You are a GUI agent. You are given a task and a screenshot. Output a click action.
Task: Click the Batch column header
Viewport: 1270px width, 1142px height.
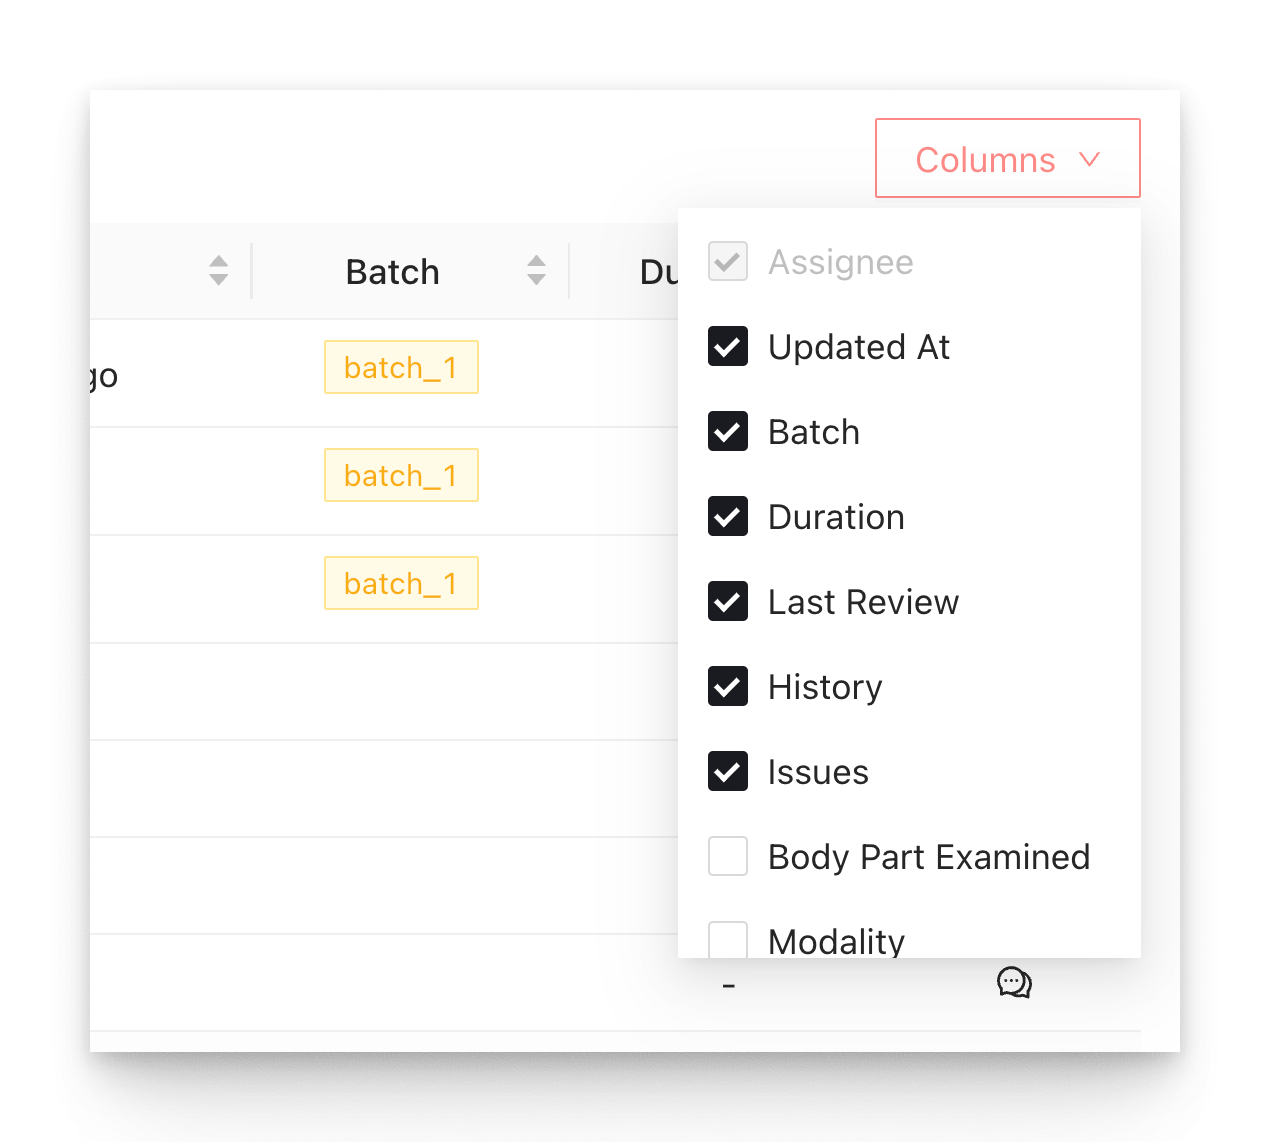point(392,272)
